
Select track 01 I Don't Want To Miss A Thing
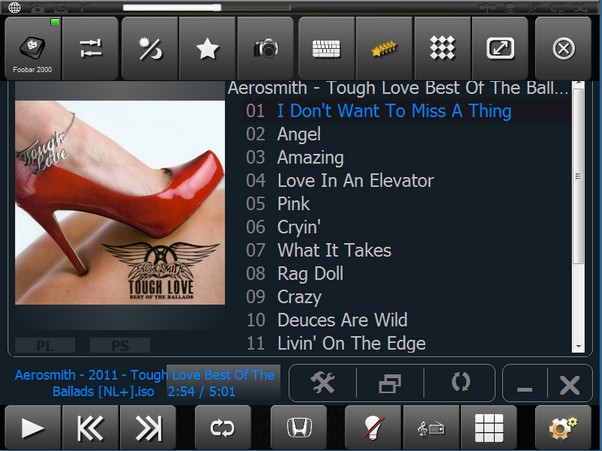407,111
